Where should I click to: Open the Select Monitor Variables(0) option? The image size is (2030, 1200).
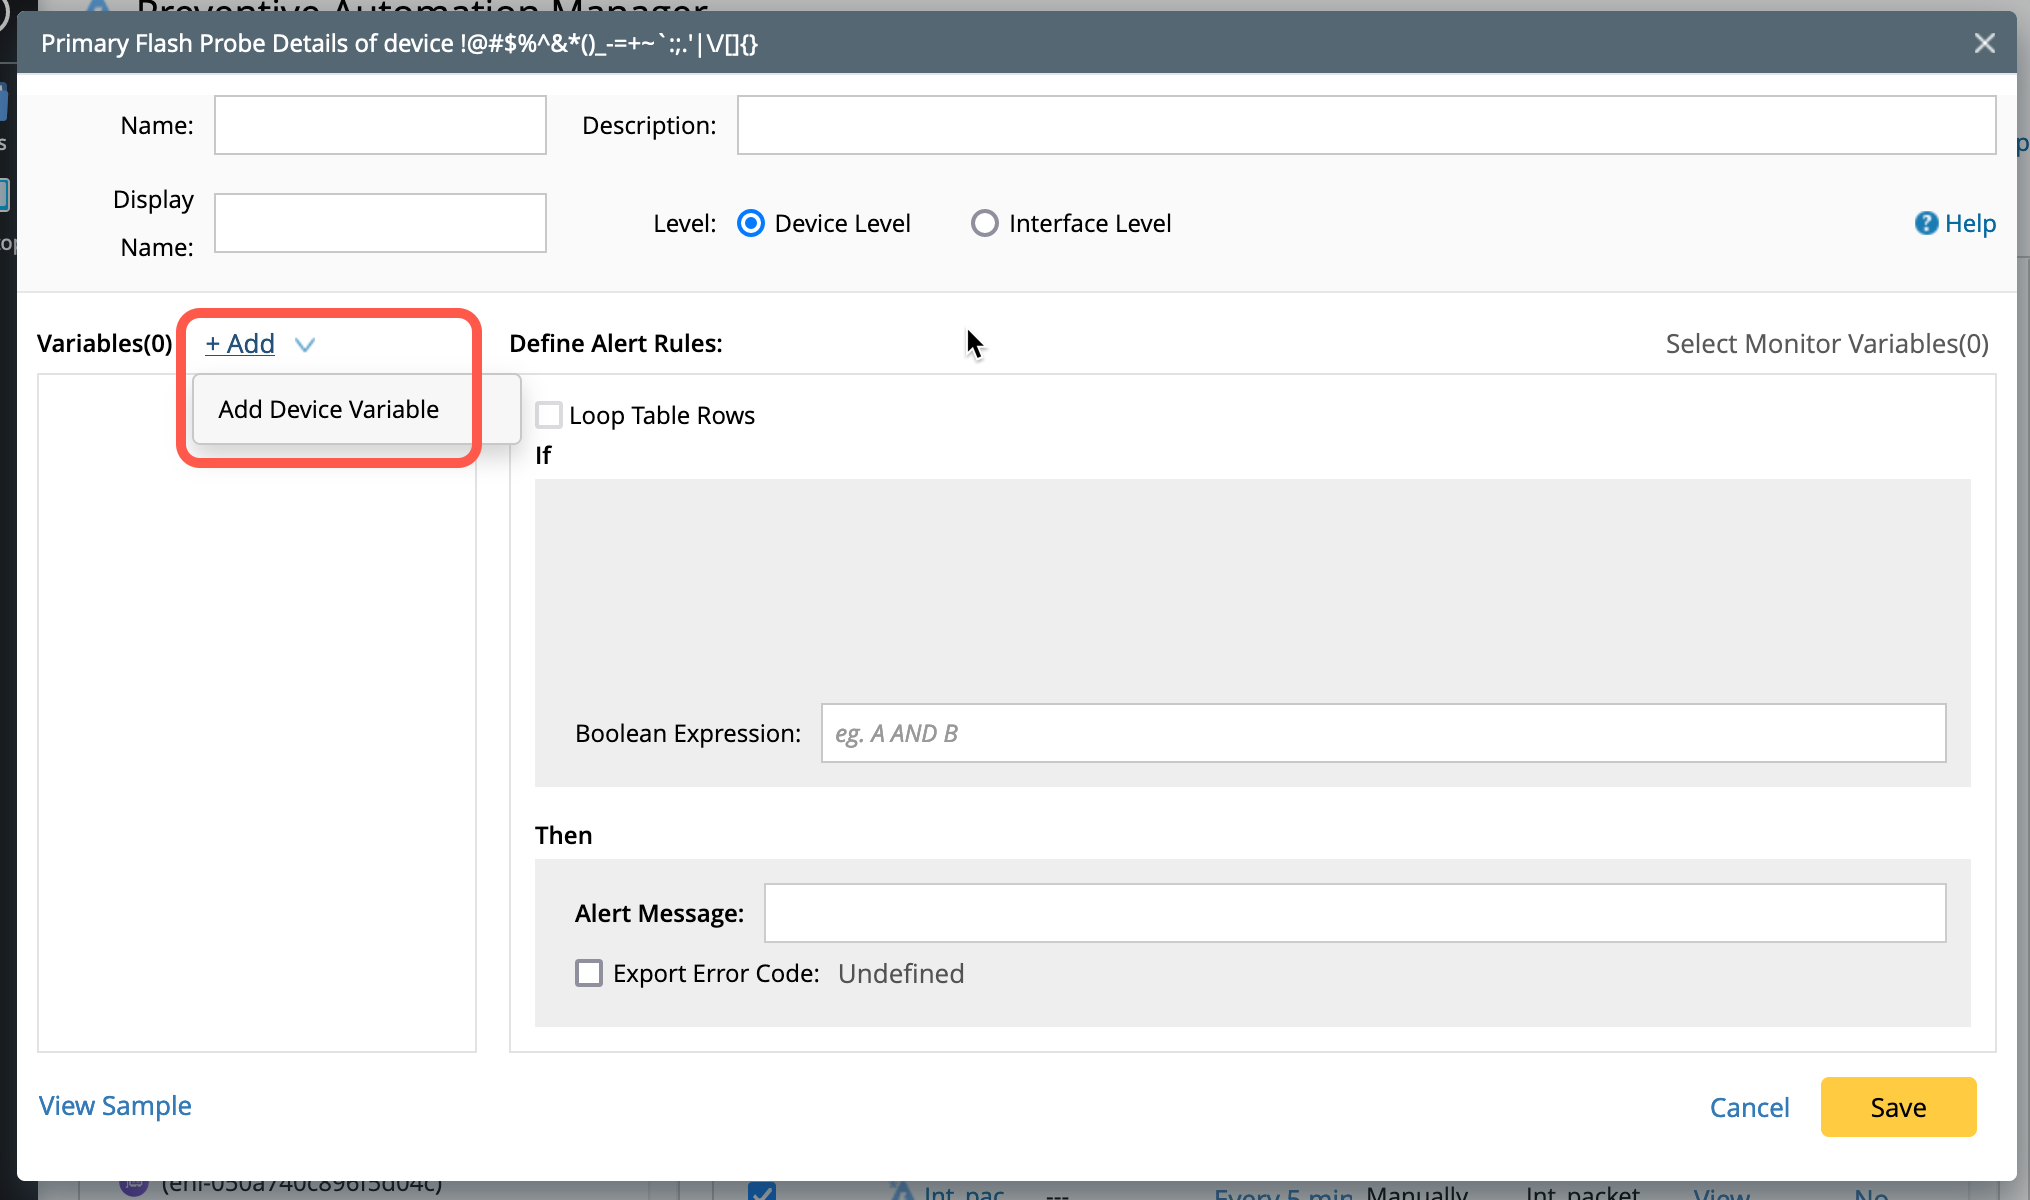[1826, 344]
